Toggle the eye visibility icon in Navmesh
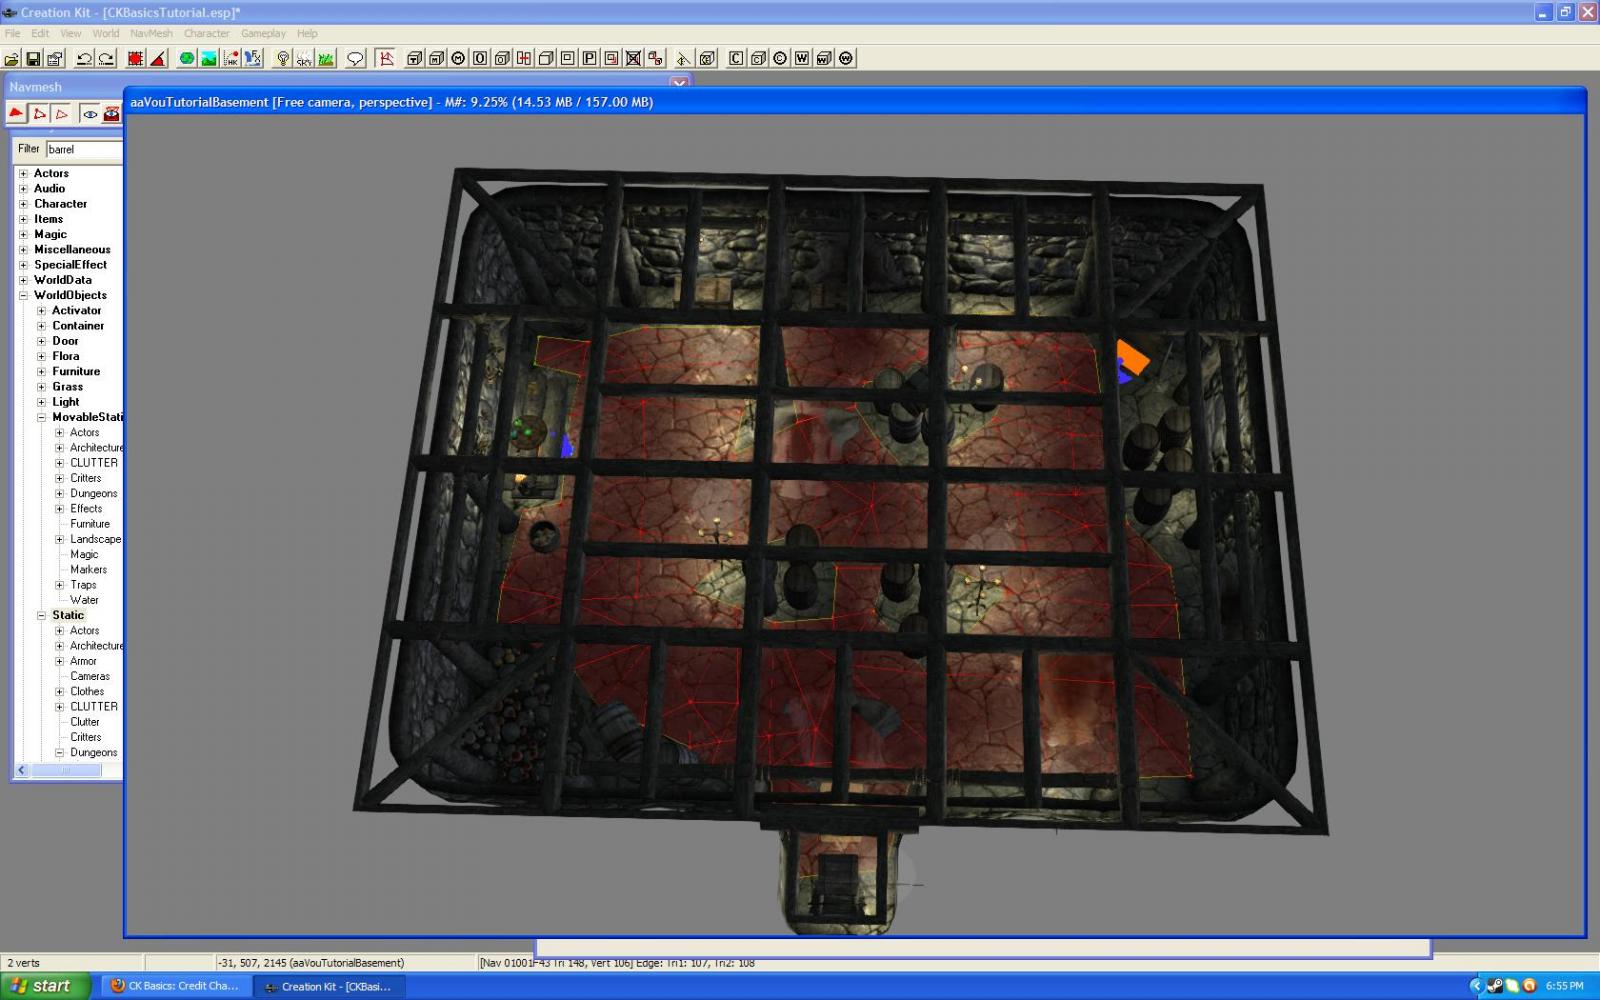This screenshot has height=1000, width=1600. tap(90, 114)
